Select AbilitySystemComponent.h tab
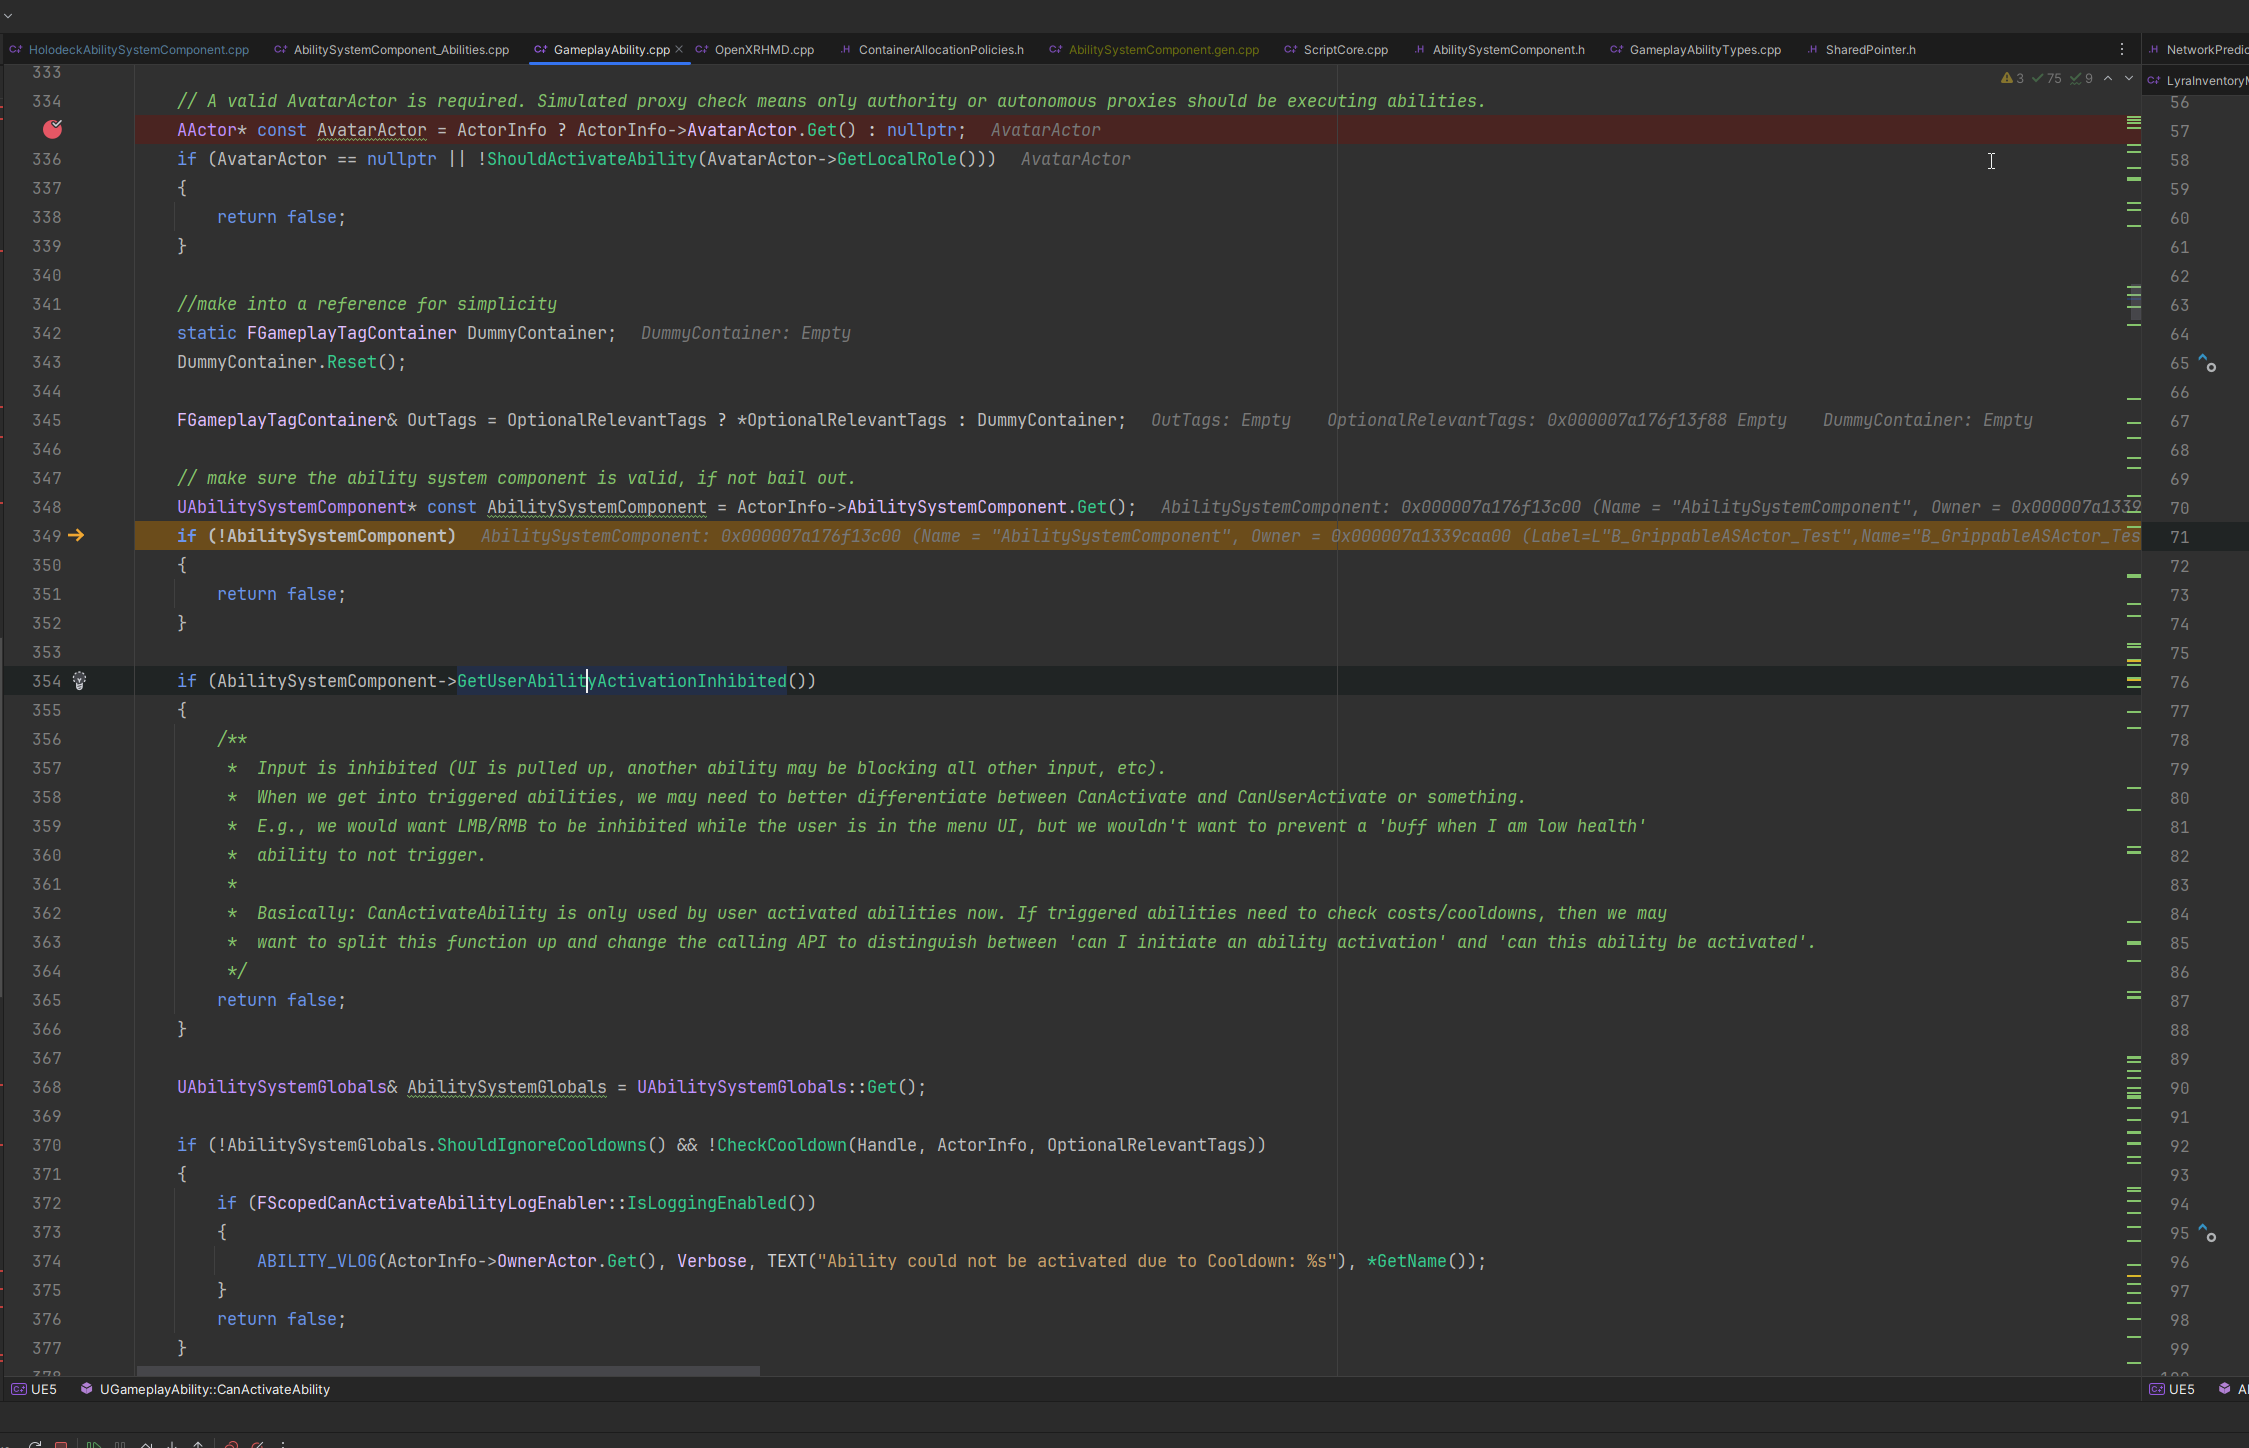The width and height of the screenshot is (2249, 1448). pos(1500,49)
